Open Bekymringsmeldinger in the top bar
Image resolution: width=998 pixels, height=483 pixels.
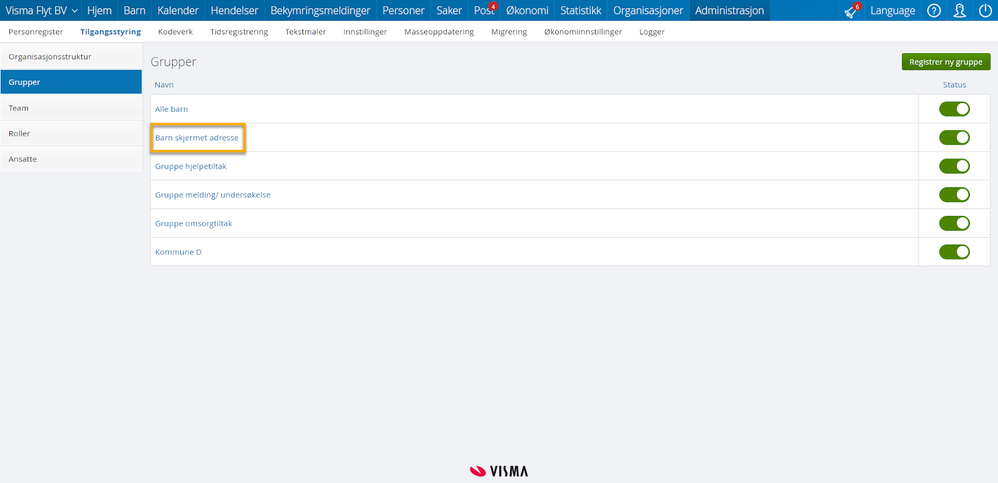click(x=320, y=11)
